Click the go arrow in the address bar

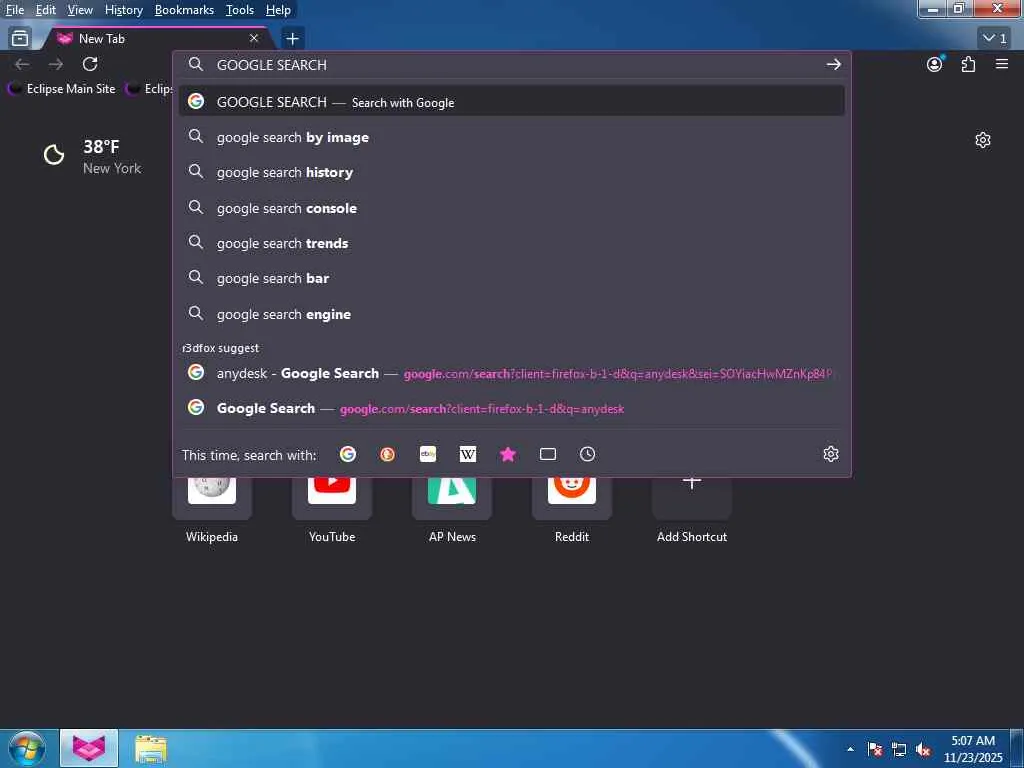(x=833, y=64)
